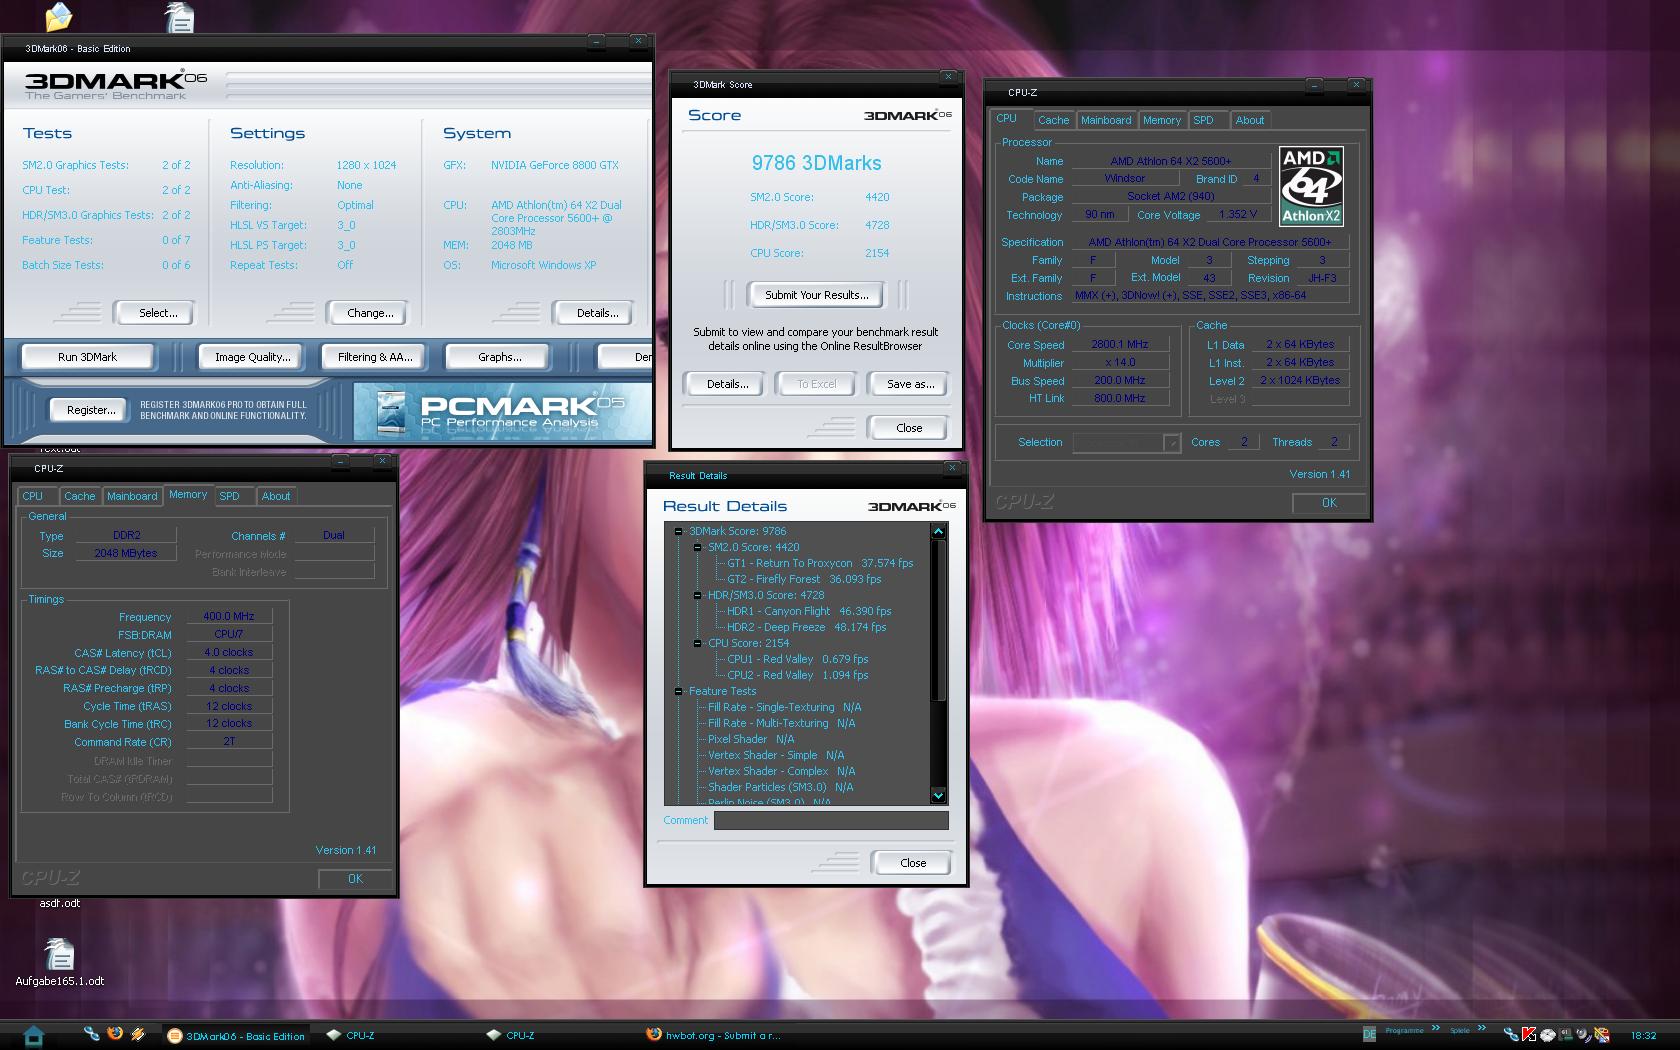Screen dimensions: 1680x1050
Task: Click Submit Your Results button
Action: coord(816,295)
